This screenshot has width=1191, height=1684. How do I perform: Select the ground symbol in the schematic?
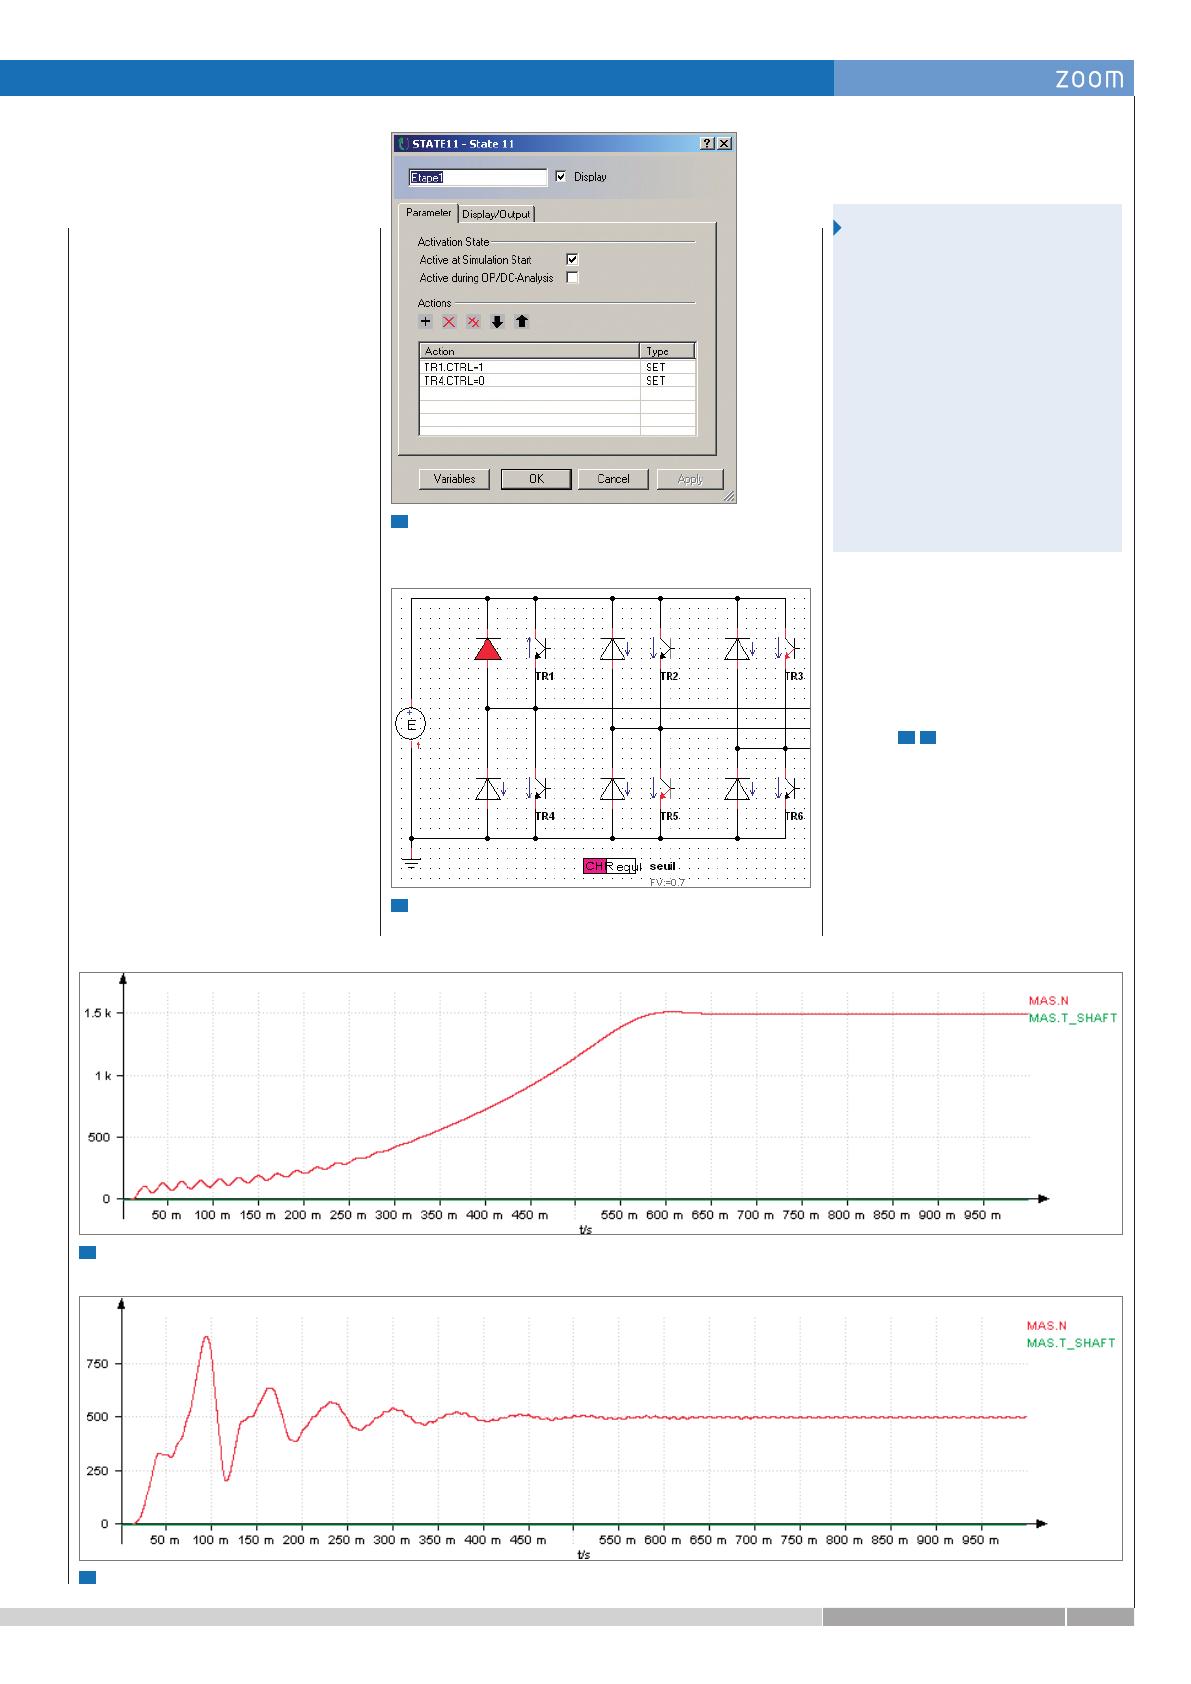(411, 863)
